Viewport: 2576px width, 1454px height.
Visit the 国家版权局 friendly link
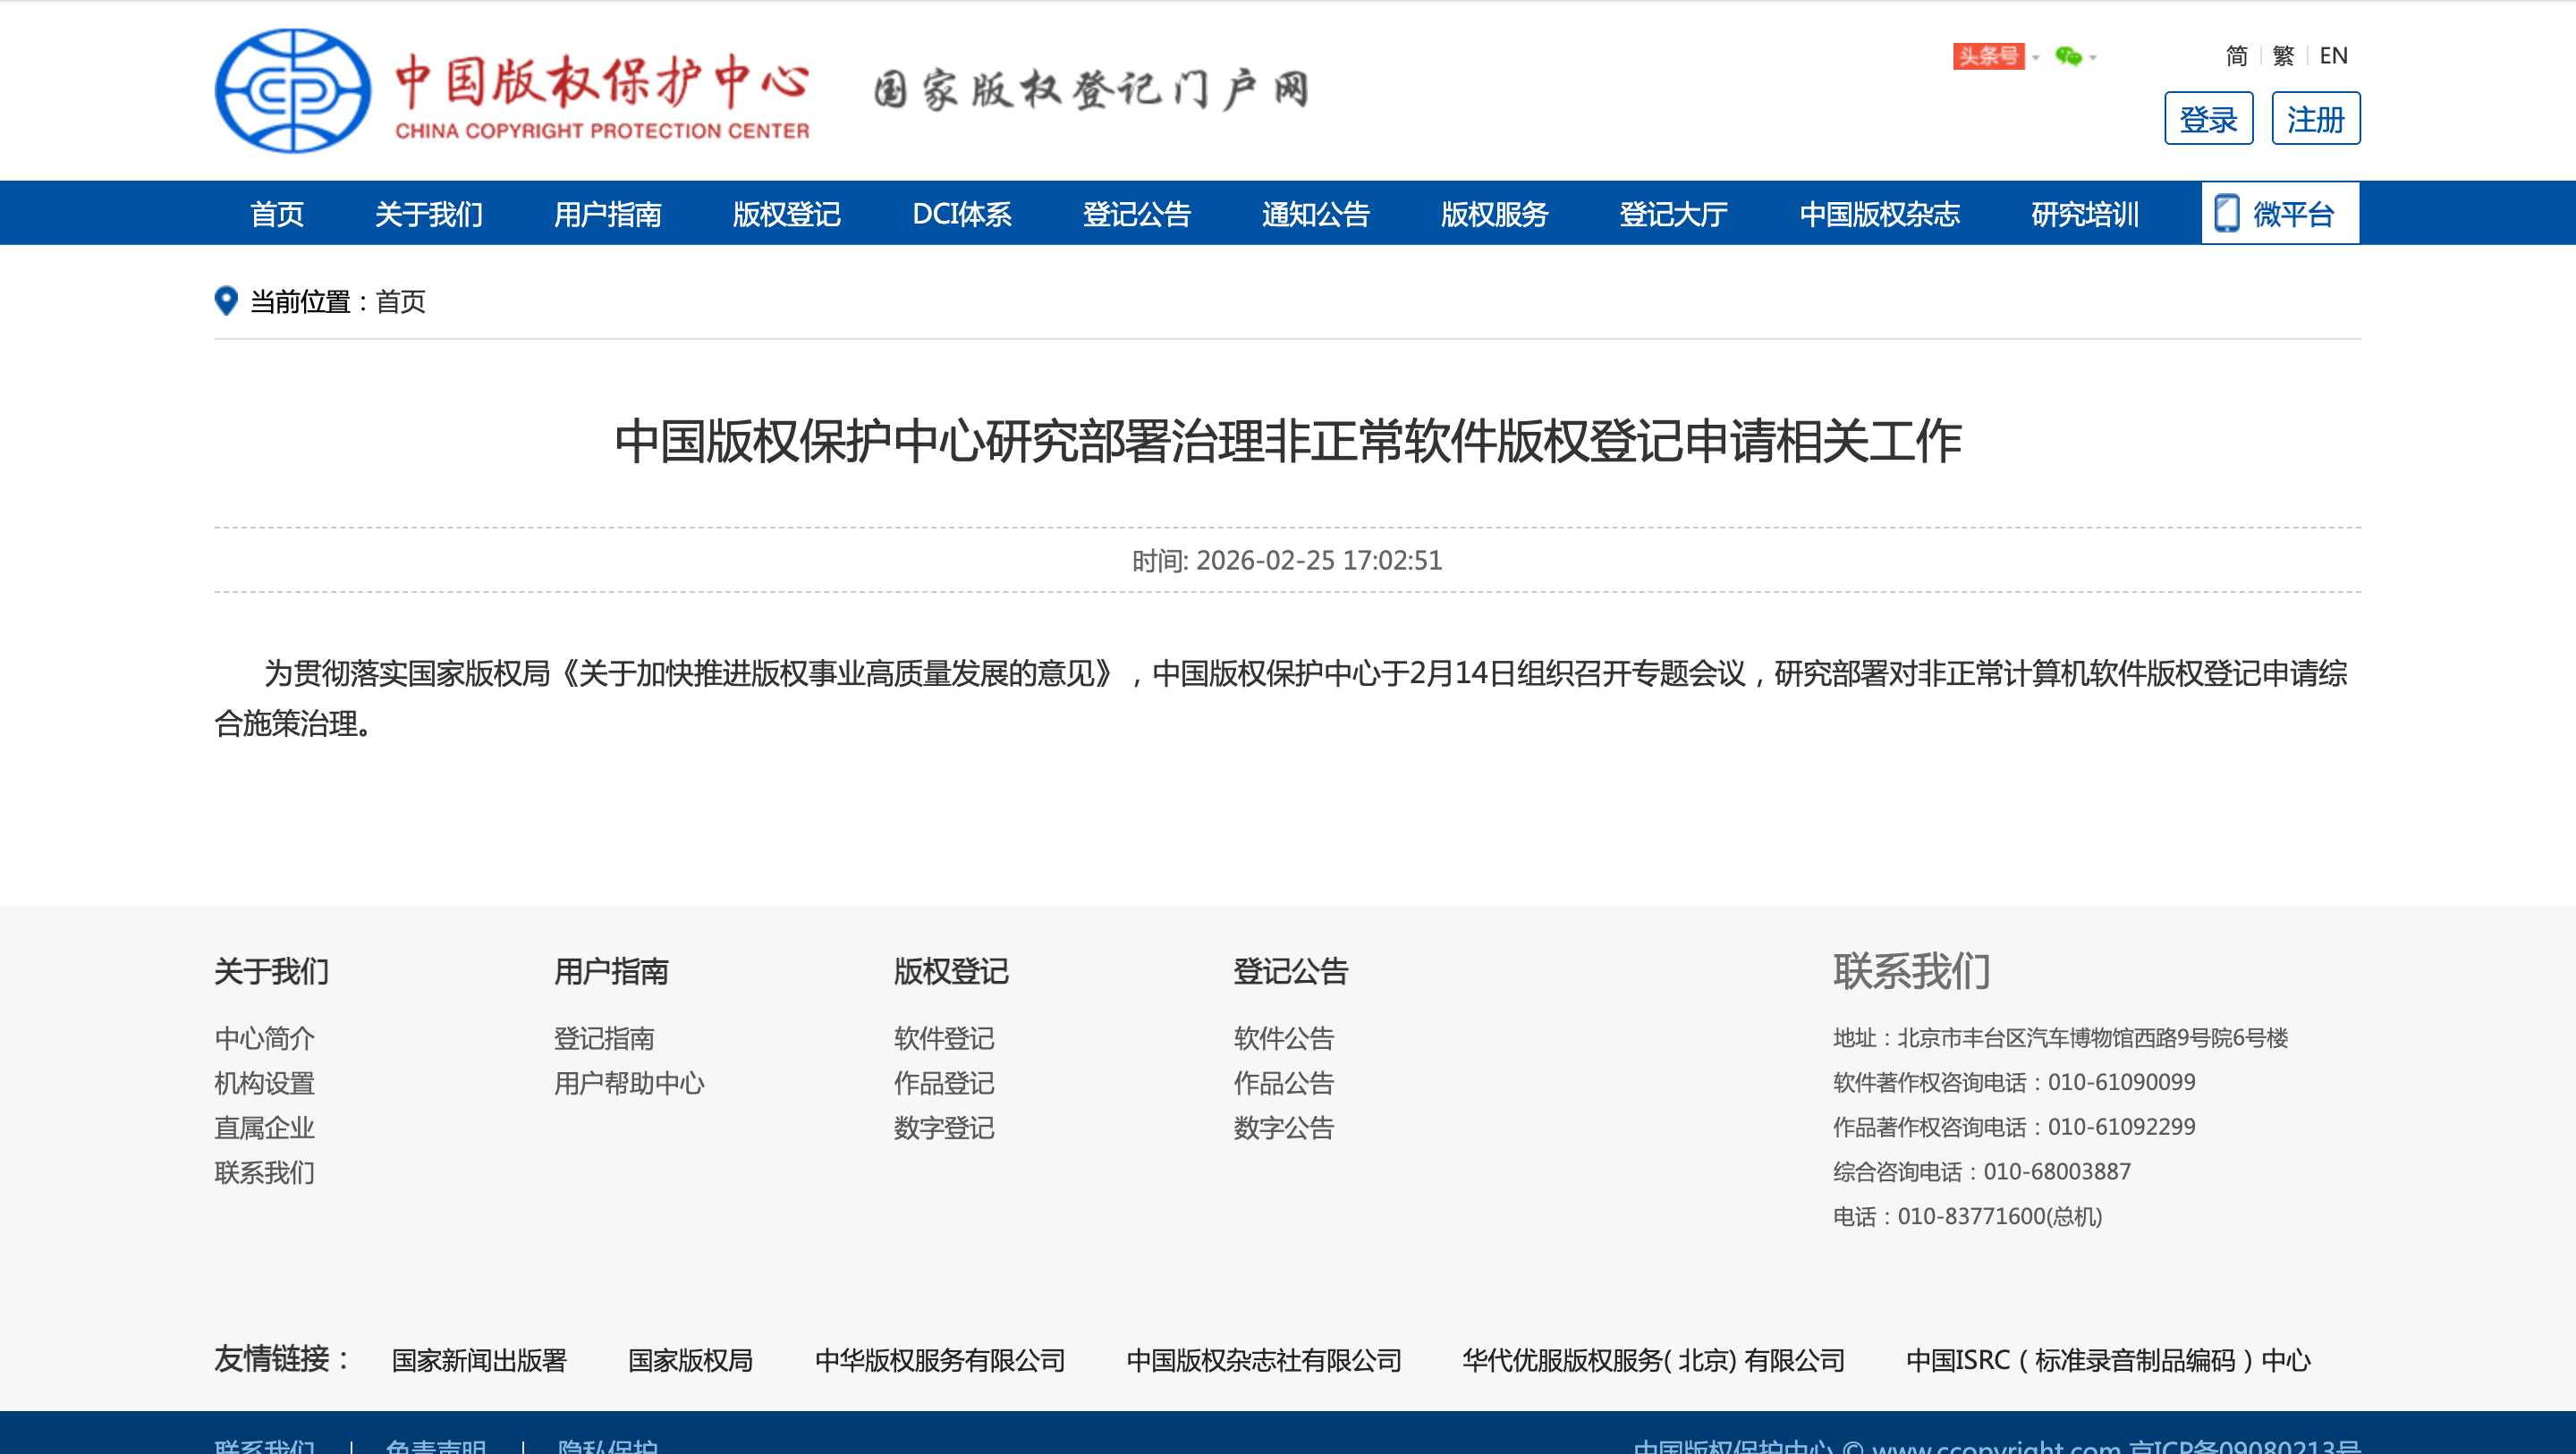[690, 1360]
